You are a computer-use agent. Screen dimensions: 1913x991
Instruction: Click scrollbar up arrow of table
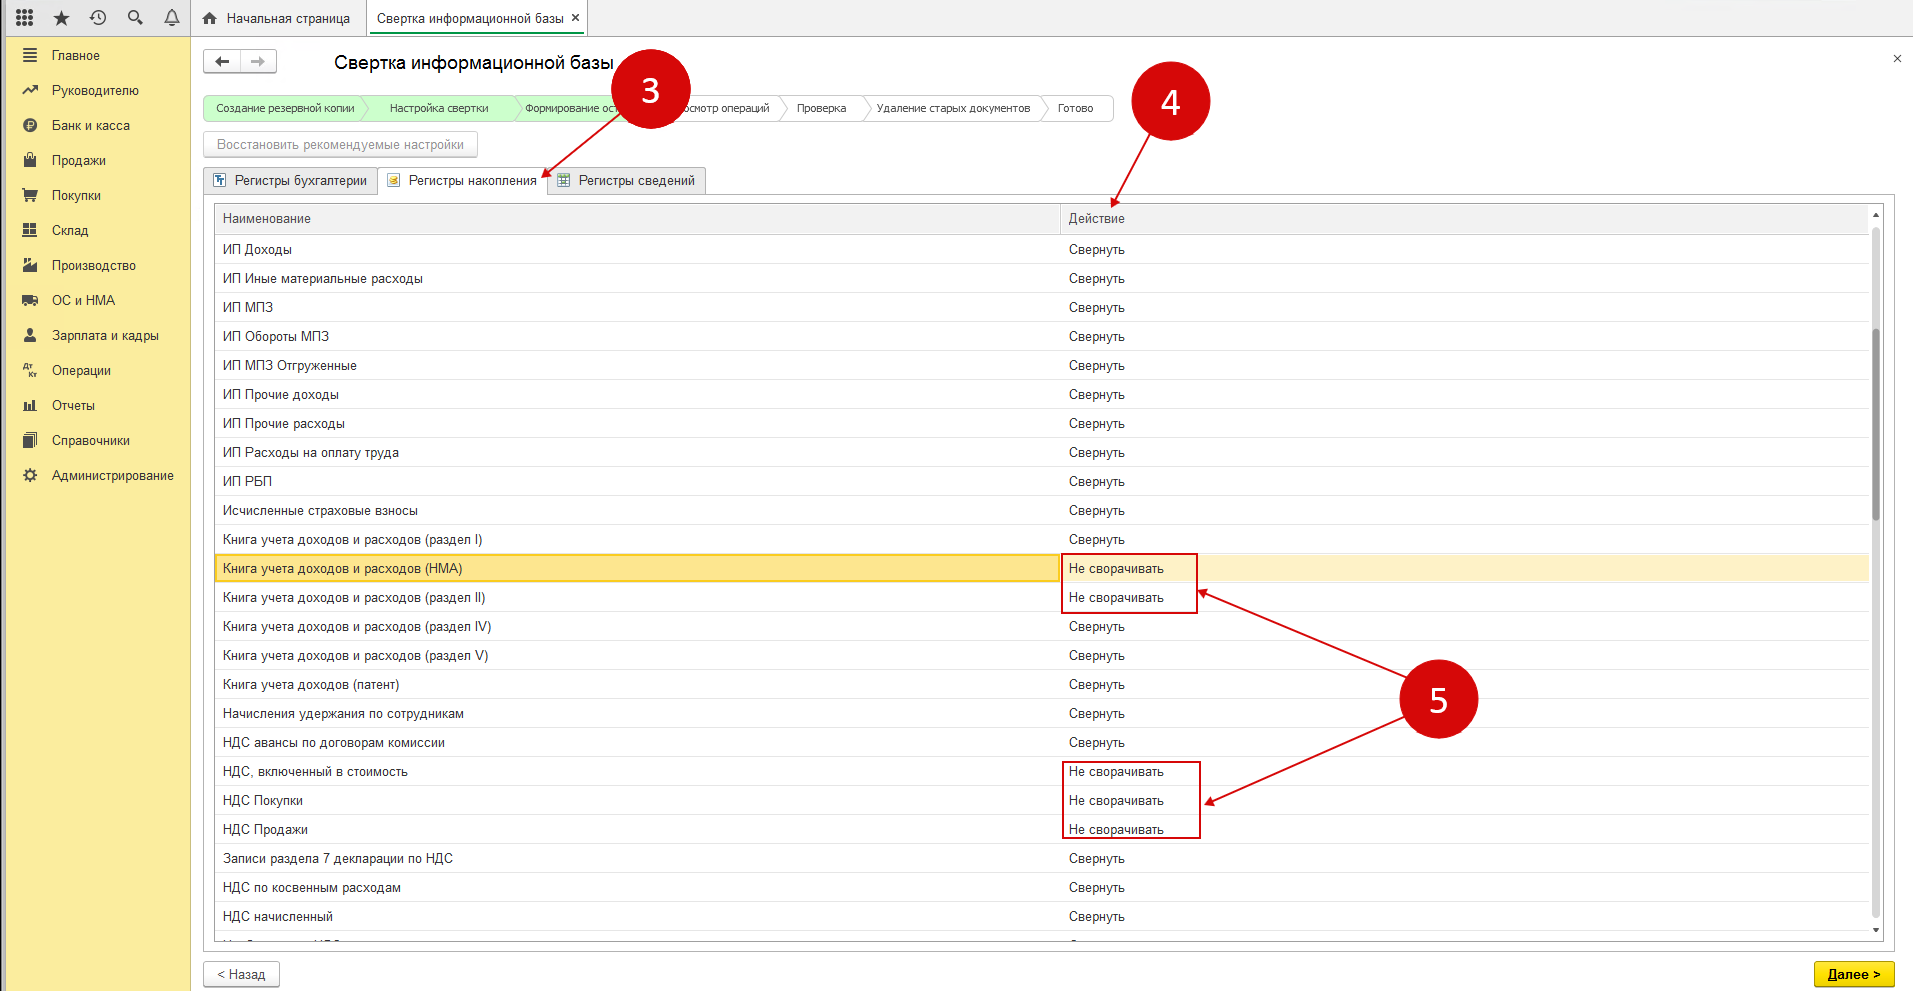tap(1876, 214)
